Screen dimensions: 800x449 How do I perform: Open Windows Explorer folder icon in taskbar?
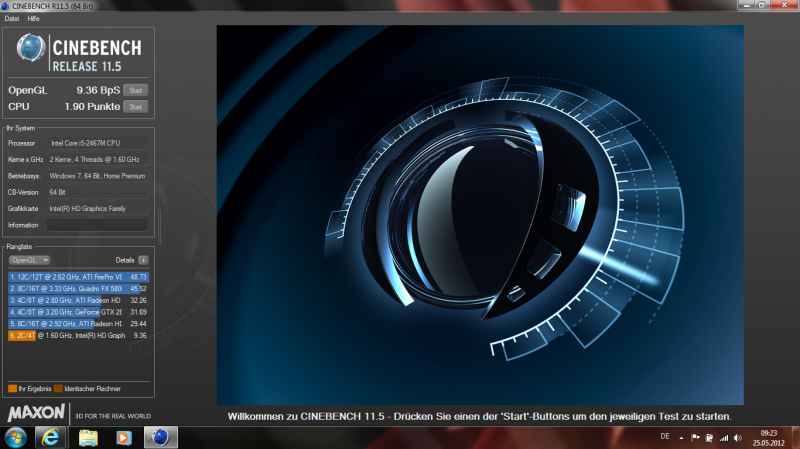tap(88, 437)
